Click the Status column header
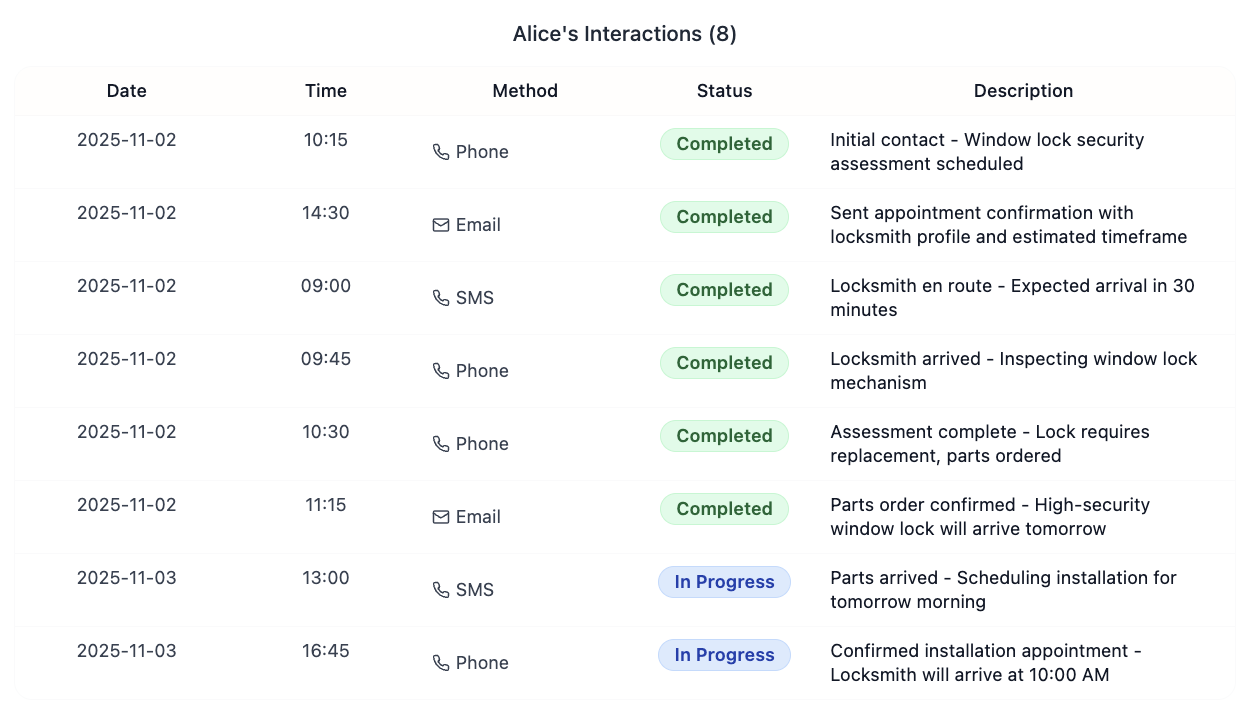 [724, 91]
